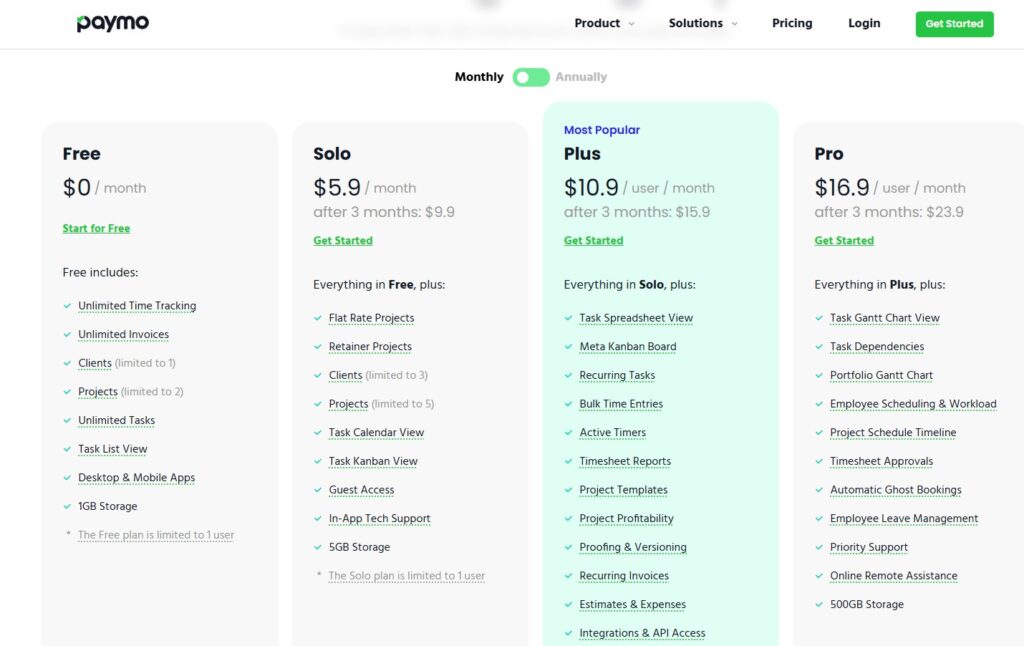Click the checkmark beside Task Gantt Chart View
Image resolution: width=1024 pixels, height=646 pixels.
(819, 318)
